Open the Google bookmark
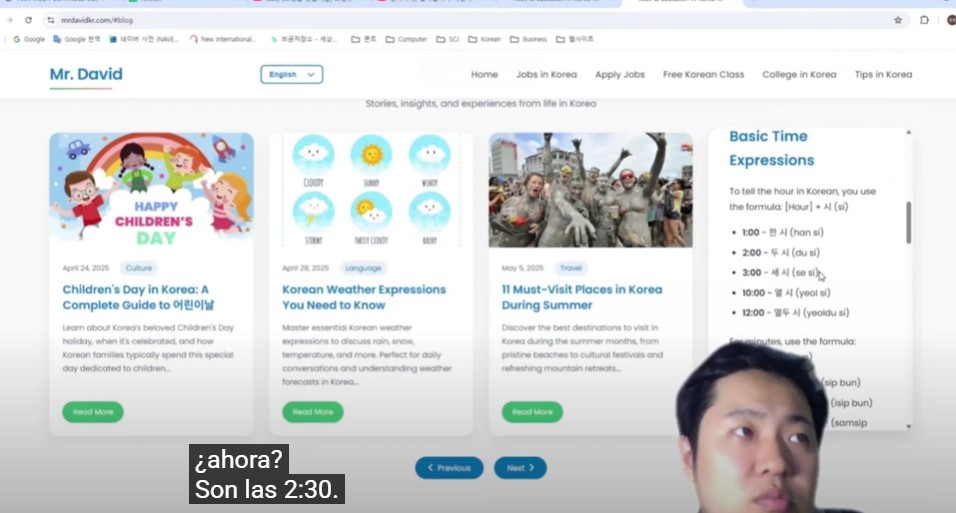This screenshot has width=956, height=513. click(29, 39)
